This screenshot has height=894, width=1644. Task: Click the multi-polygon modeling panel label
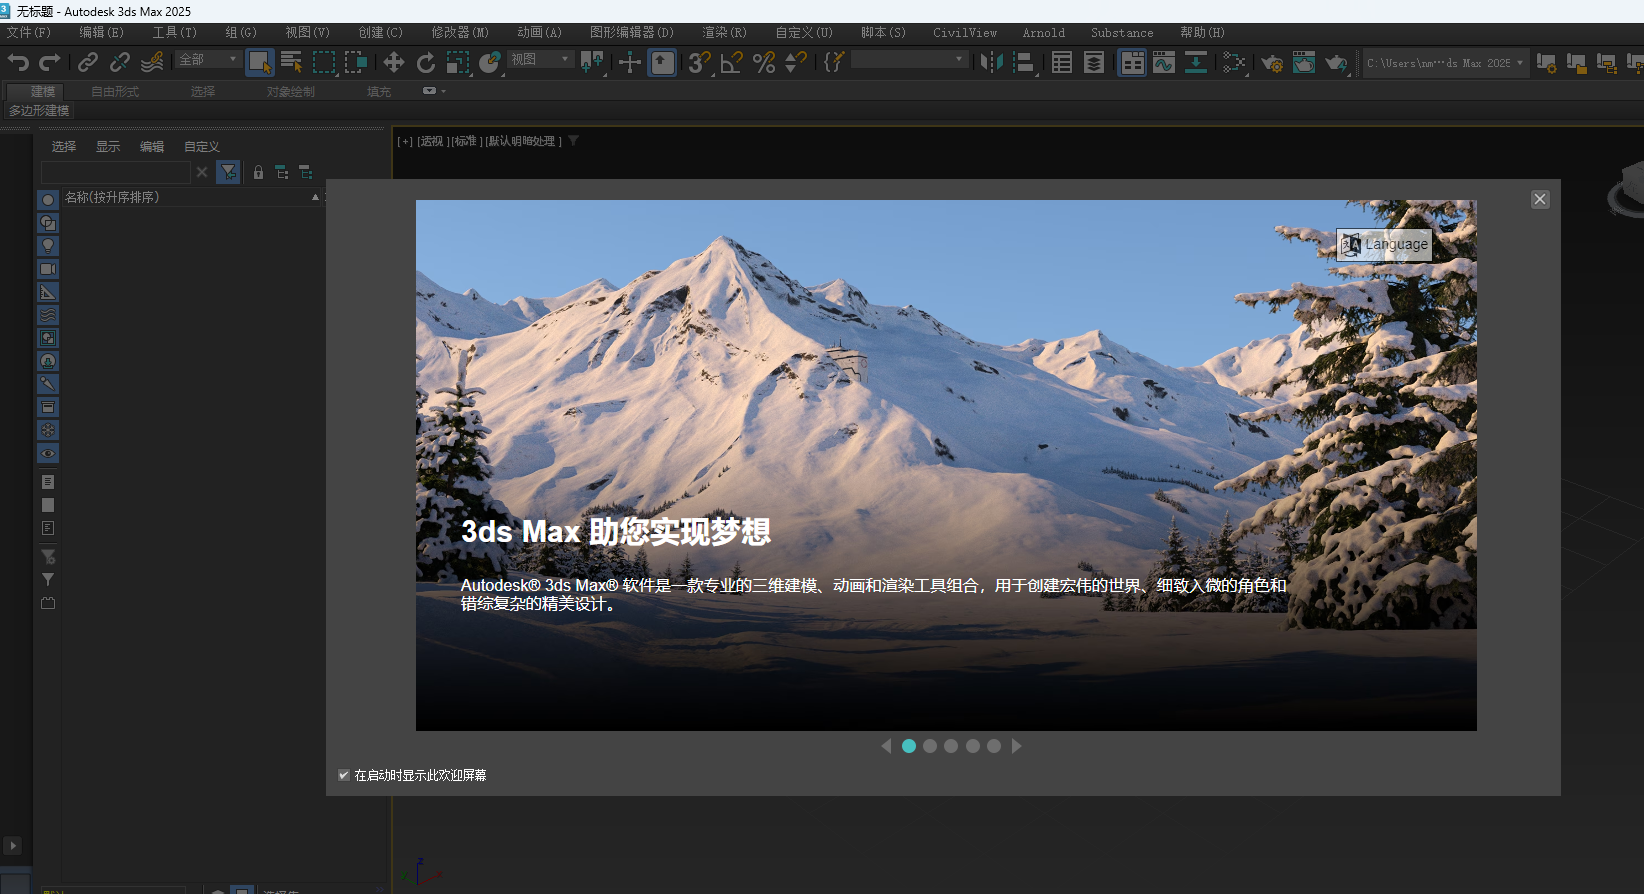pos(39,111)
